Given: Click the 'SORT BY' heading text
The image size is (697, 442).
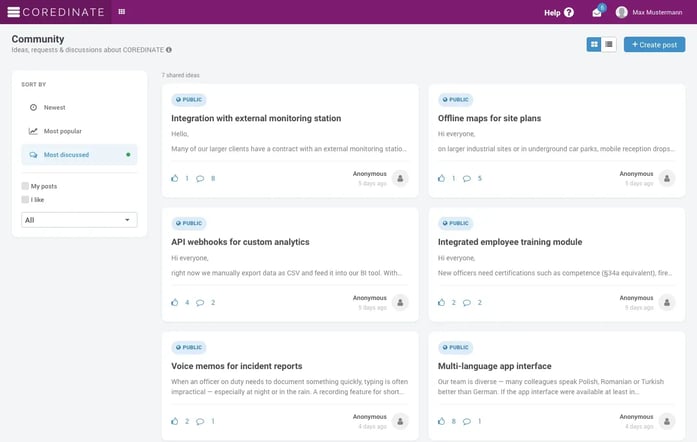Looking at the screenshot, I should coord(34,84).
